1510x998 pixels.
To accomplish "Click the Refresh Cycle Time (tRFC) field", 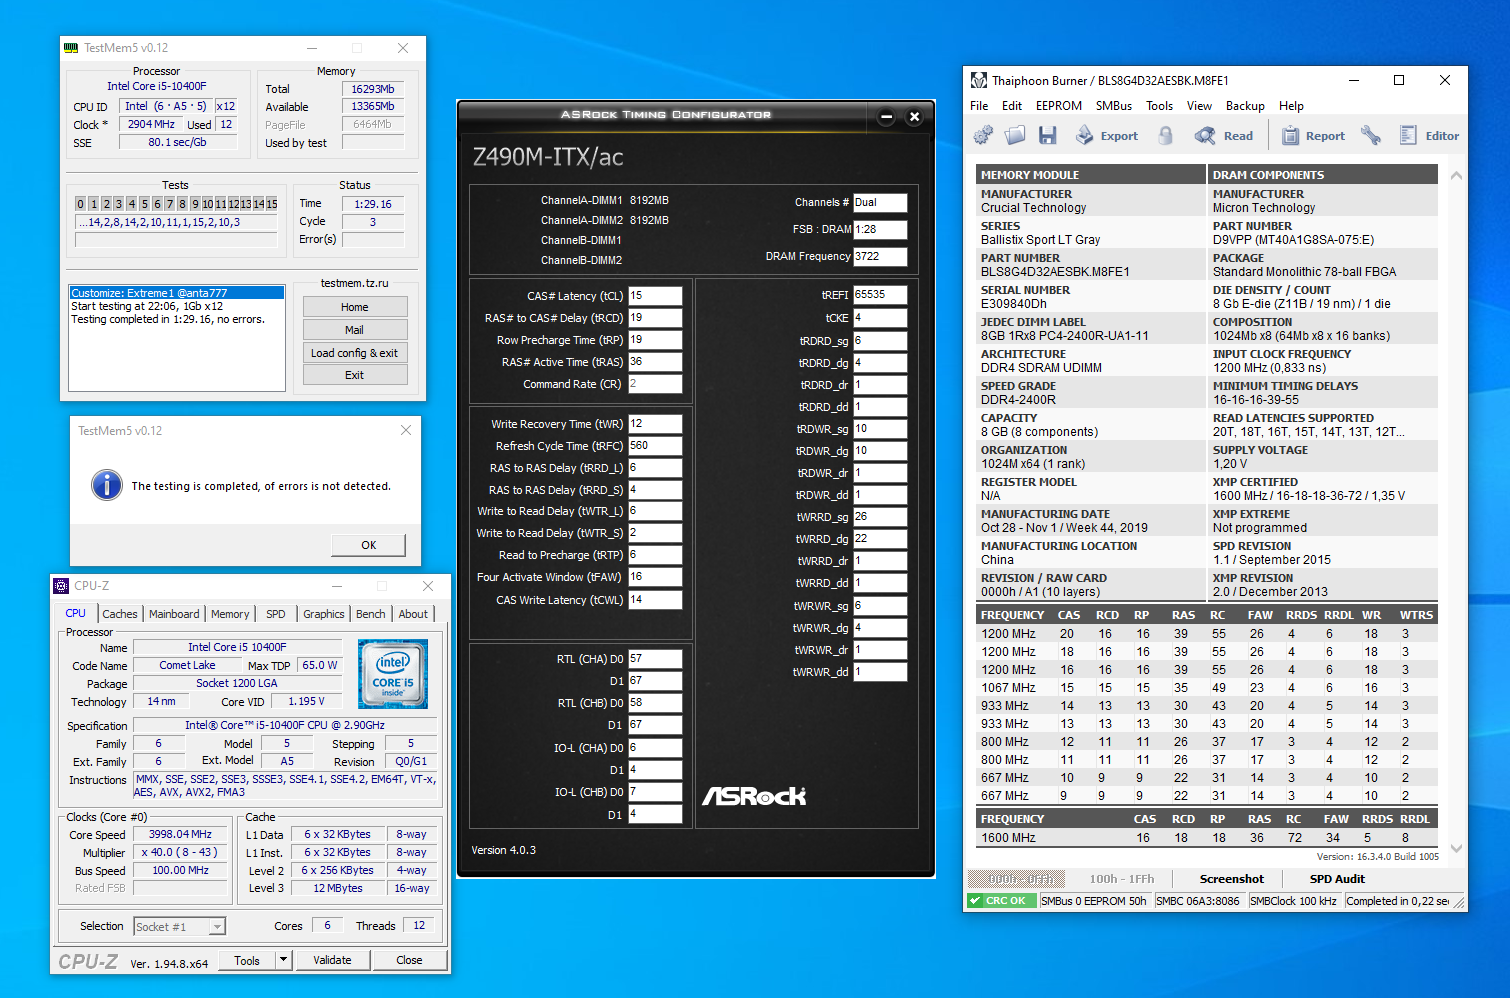I will pyautogui.click(x=655, y=446).
